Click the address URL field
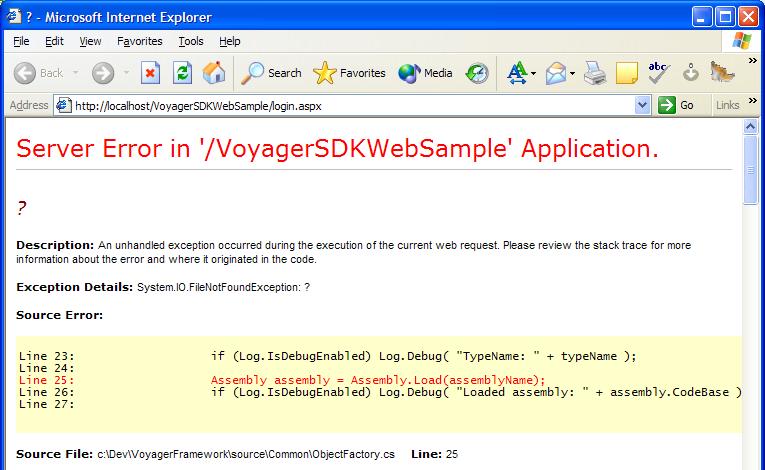Viewport: 765px width, 470px height. pos(350,105)
